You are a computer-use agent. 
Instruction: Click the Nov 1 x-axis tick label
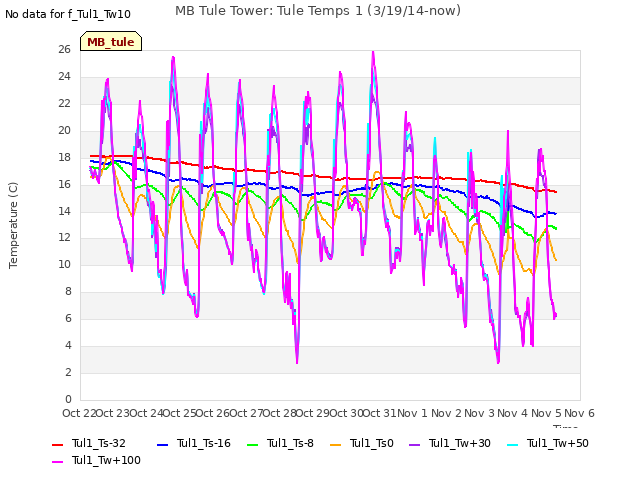tap(412, 413)
